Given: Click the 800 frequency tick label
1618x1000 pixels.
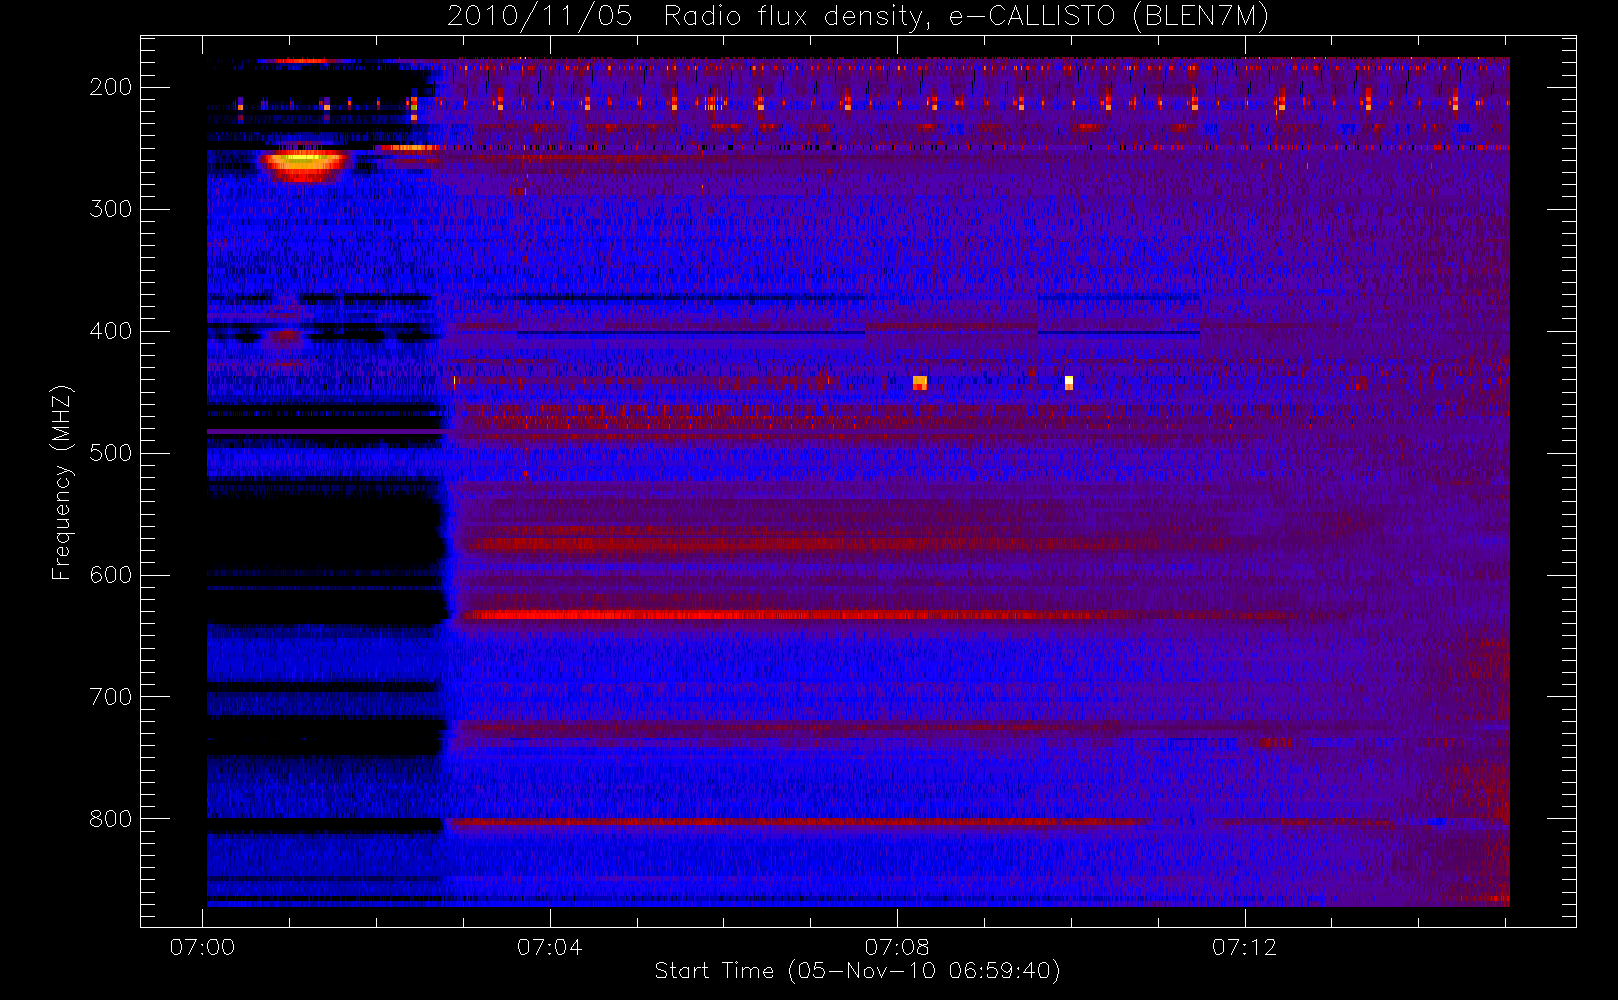Looking at the screenshot, I should (110, 819).
